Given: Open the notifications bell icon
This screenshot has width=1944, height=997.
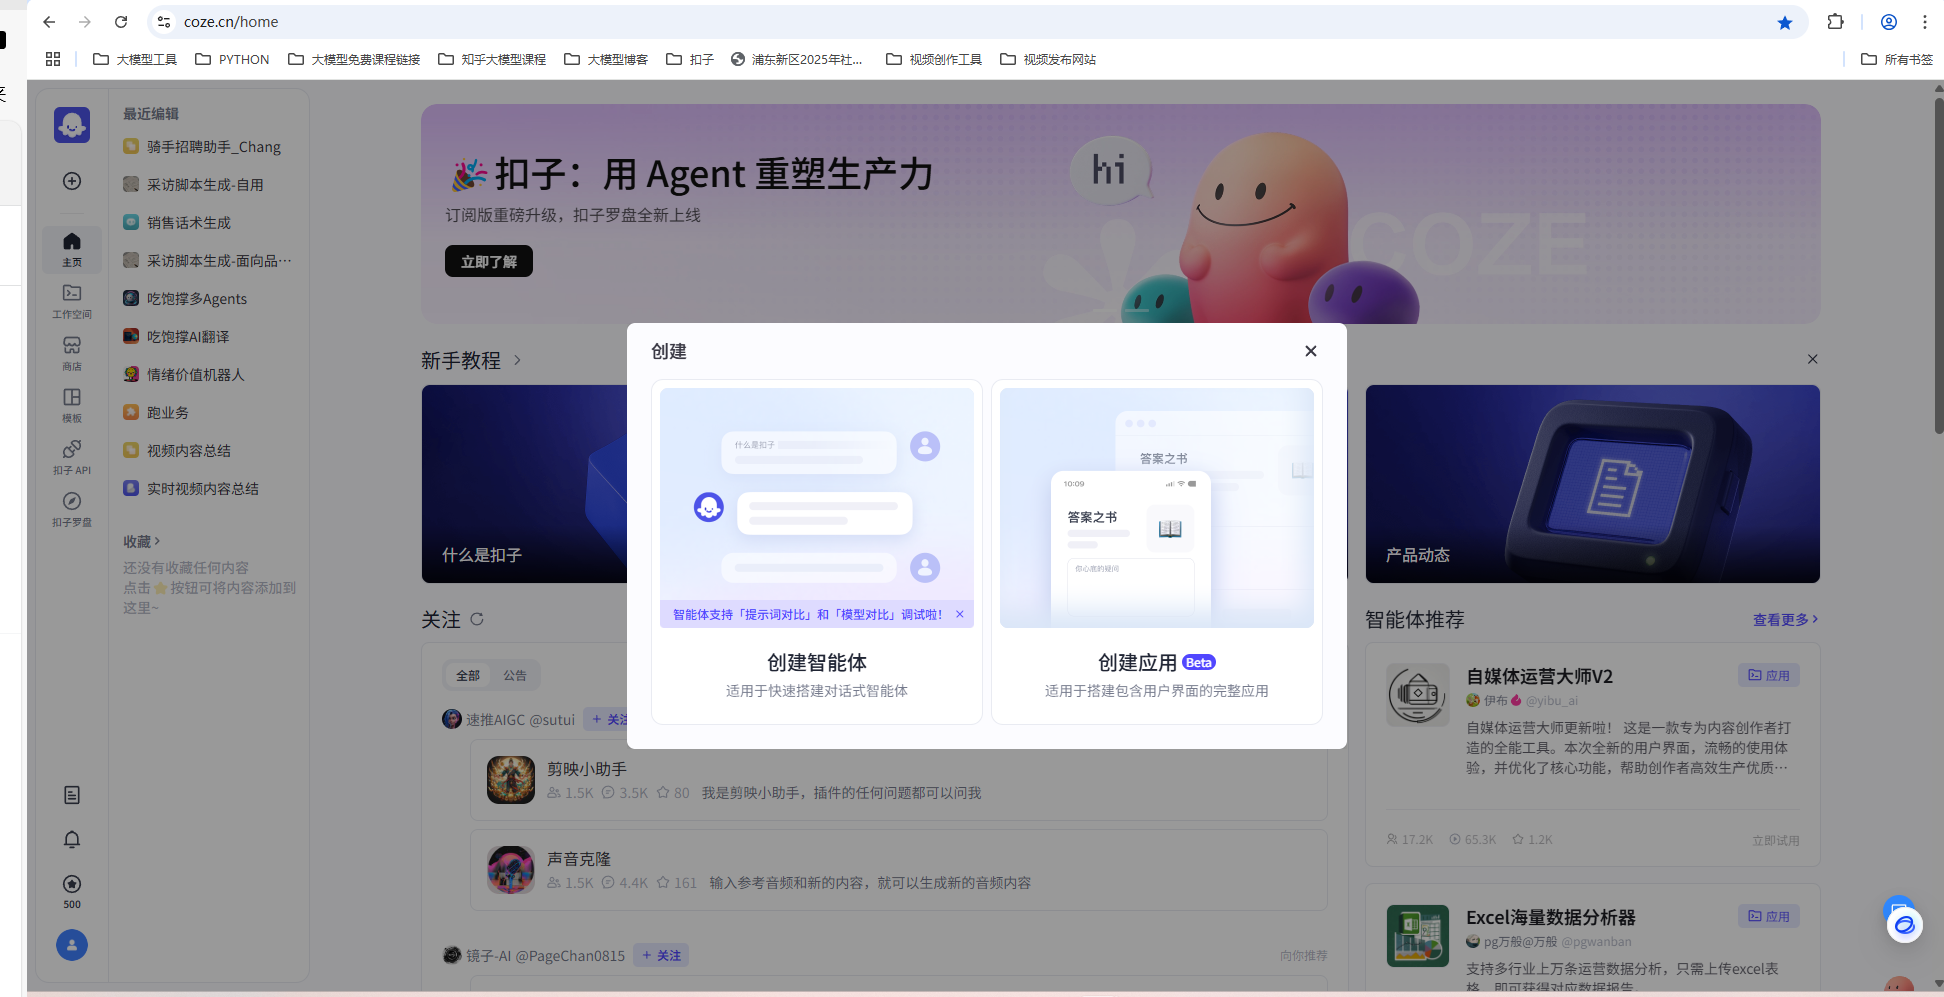Looking at the screenshot, I should point(72,840).
